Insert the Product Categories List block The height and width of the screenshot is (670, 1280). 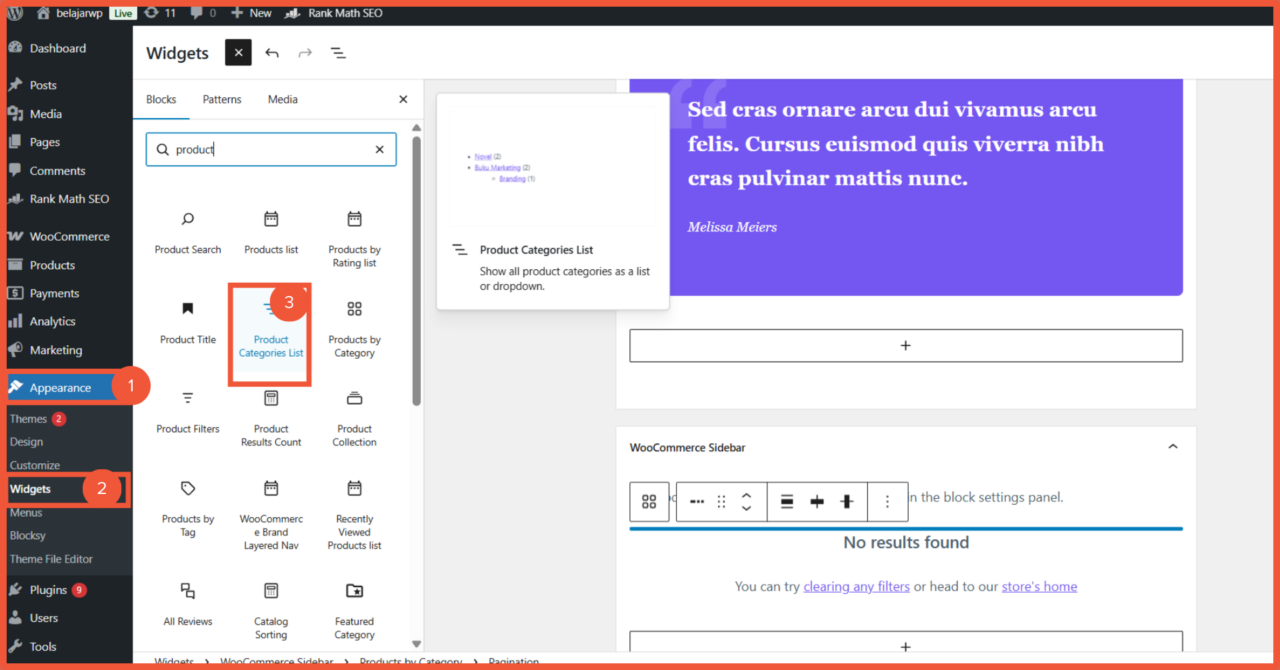pyautogui.click(x=270, y=335)
